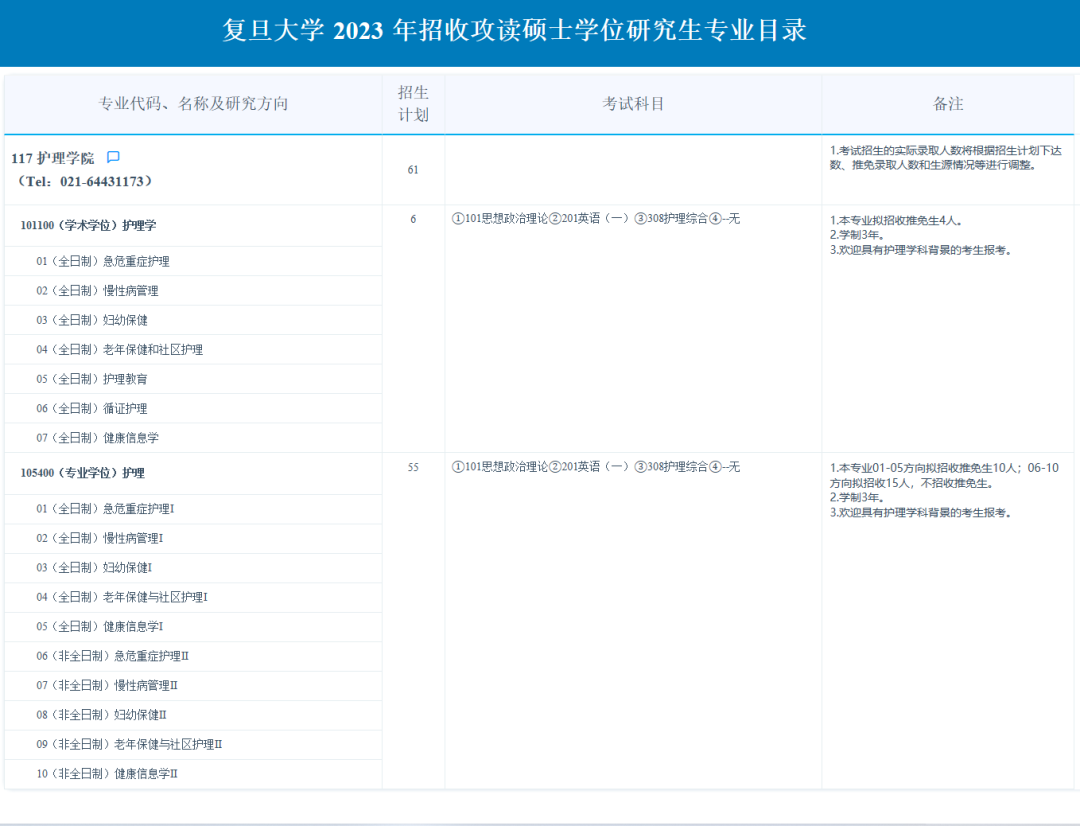Click 07（全日制）健康信息学 row
This screenshot has width=1080, height=826.
click(x=97, y=438)
